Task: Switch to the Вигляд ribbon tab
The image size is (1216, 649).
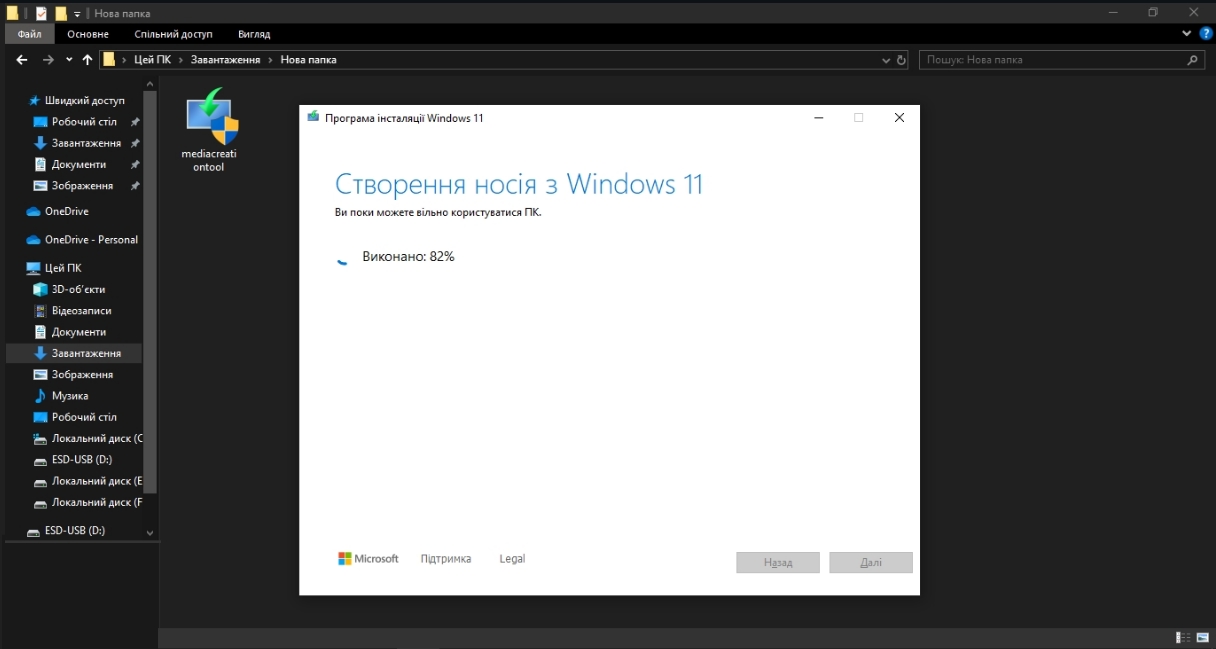Action: click(x=254, y=34)
